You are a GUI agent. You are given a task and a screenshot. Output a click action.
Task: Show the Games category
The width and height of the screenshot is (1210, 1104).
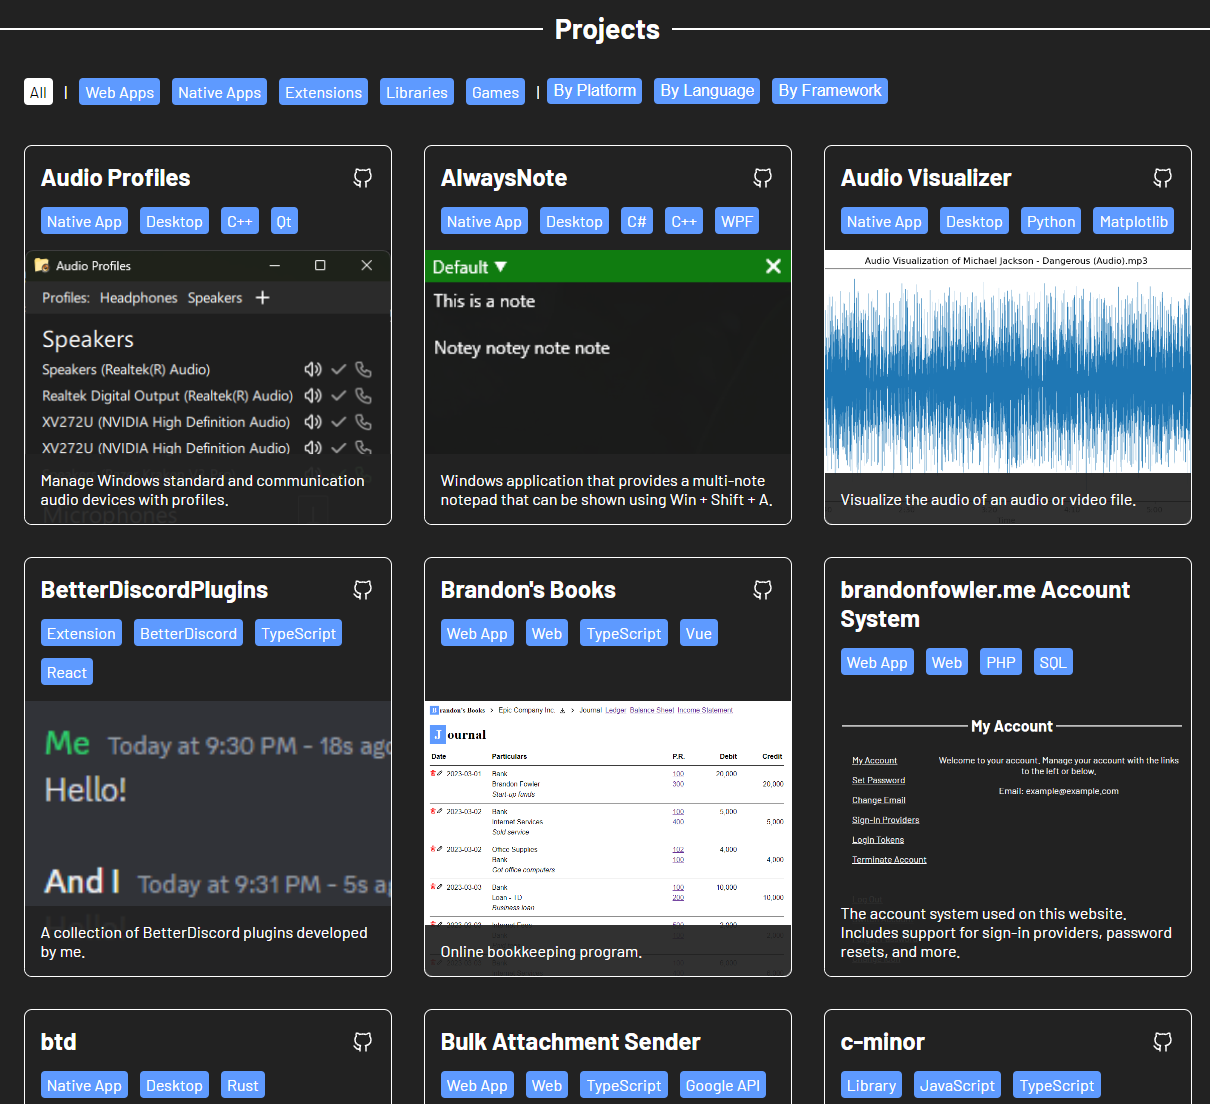click(x=496, y=92)
